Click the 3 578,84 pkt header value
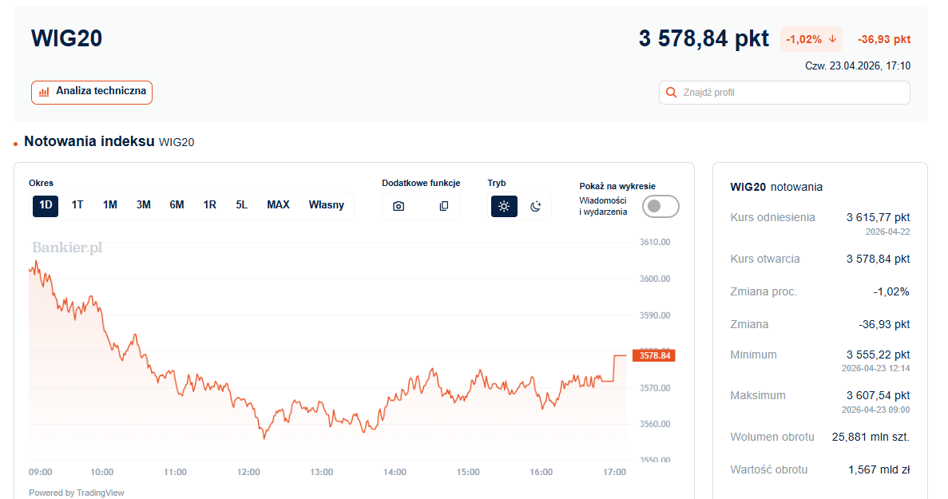948x499 pixels. pos(704,39)
